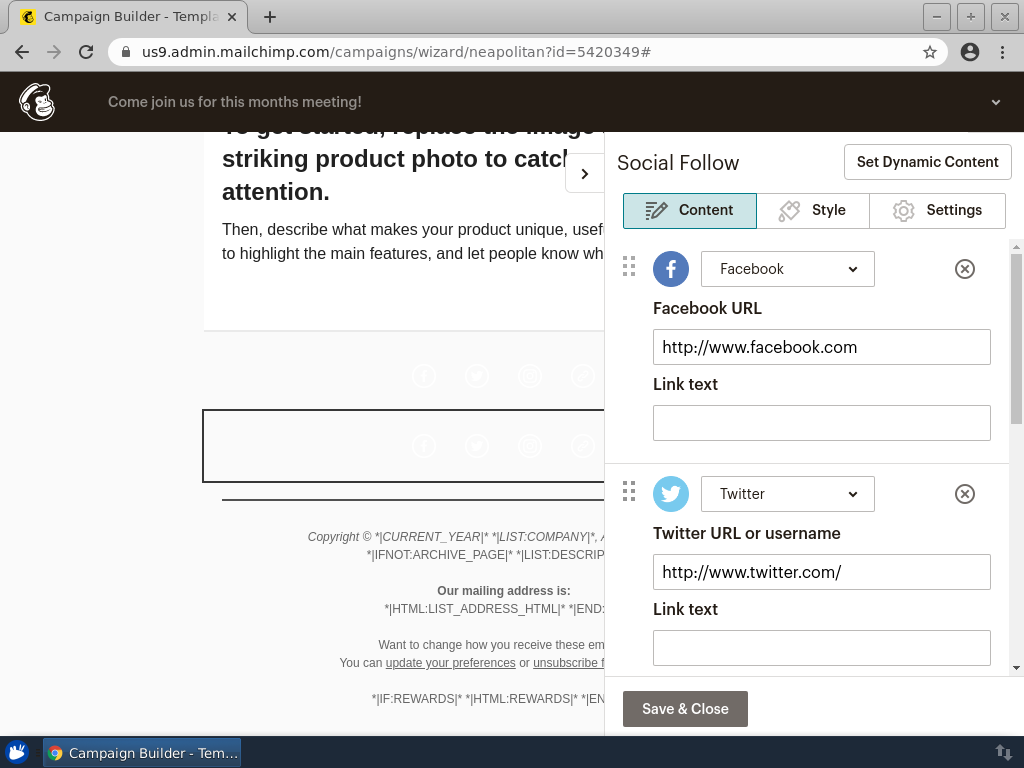Image resolution: width=1024 pixels, height=768 pixels.
Task: Grab the Facebook row drag handle
Action: click(629, 266)
